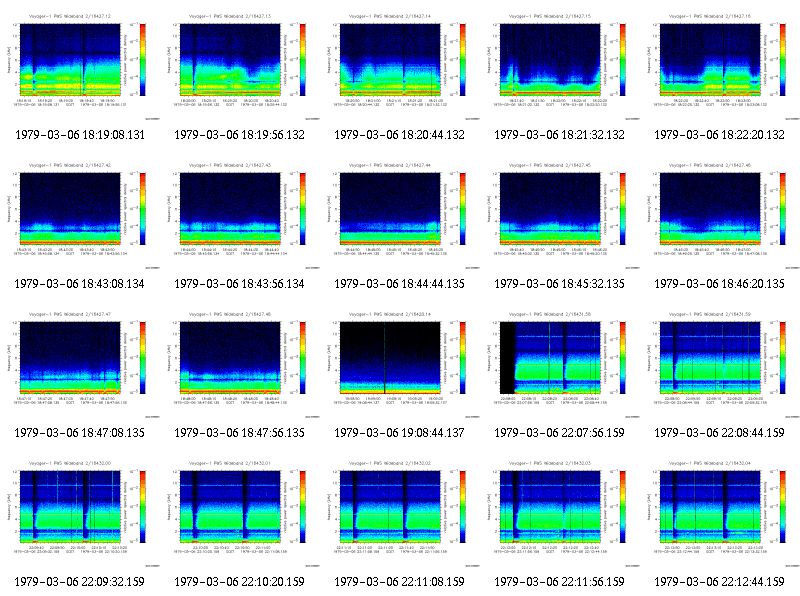This screenshot has width=800, height=596.
Task: Click the caption 1979-03-06 18:47:56.135
Action: coord(240,433)
